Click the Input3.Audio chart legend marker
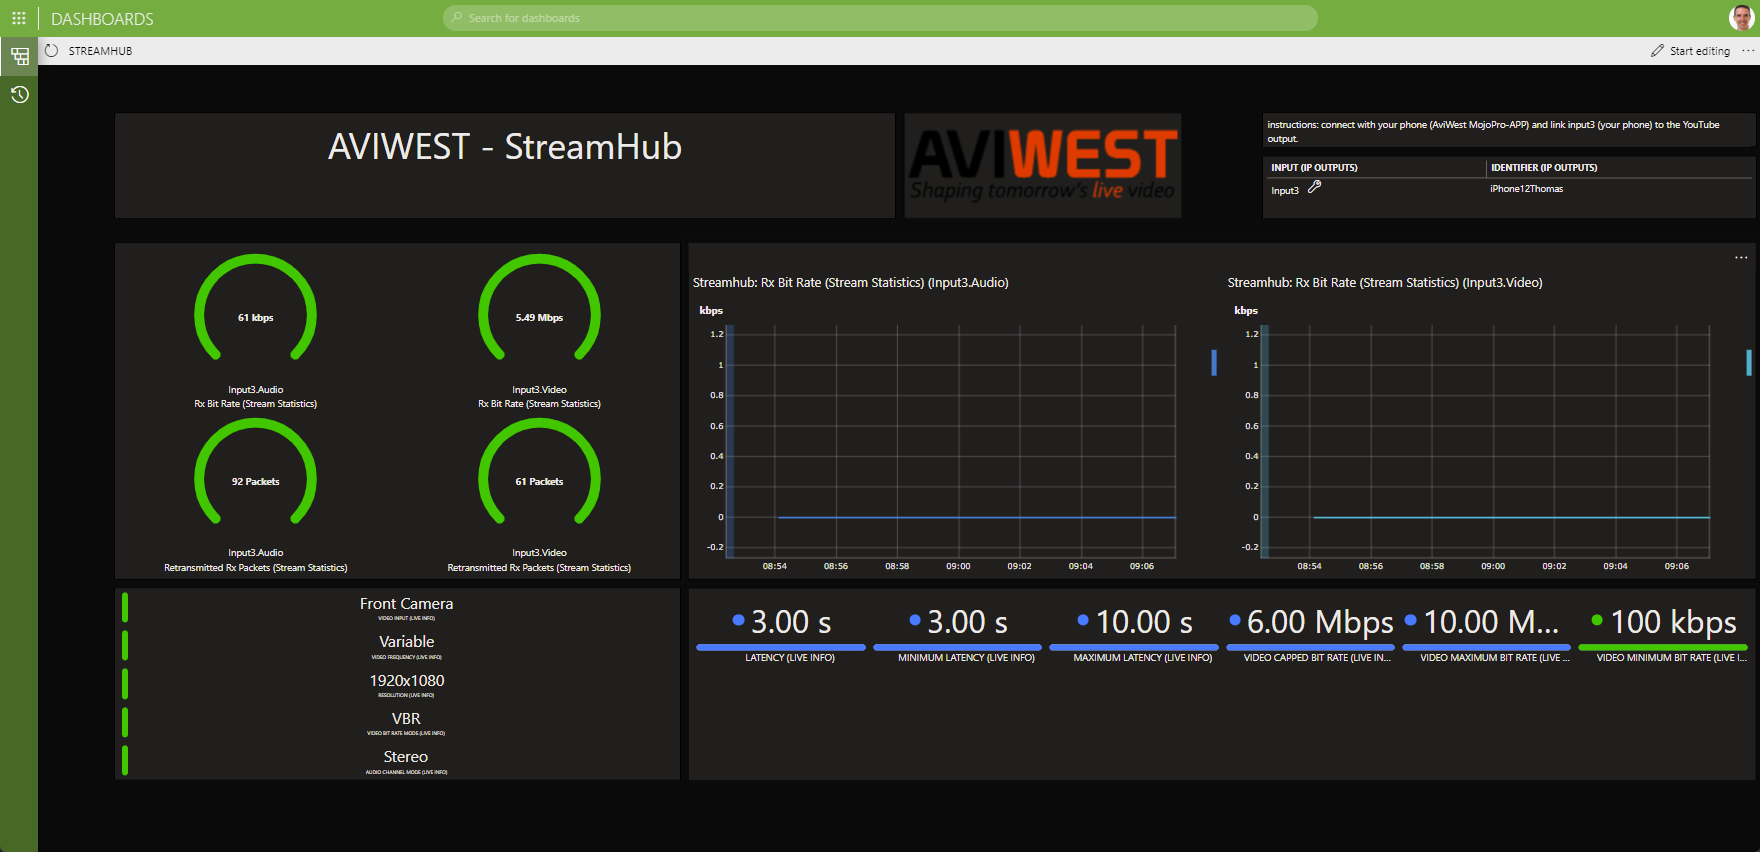This screenshot has height=852, width=1760. (x=1214, y=362)
